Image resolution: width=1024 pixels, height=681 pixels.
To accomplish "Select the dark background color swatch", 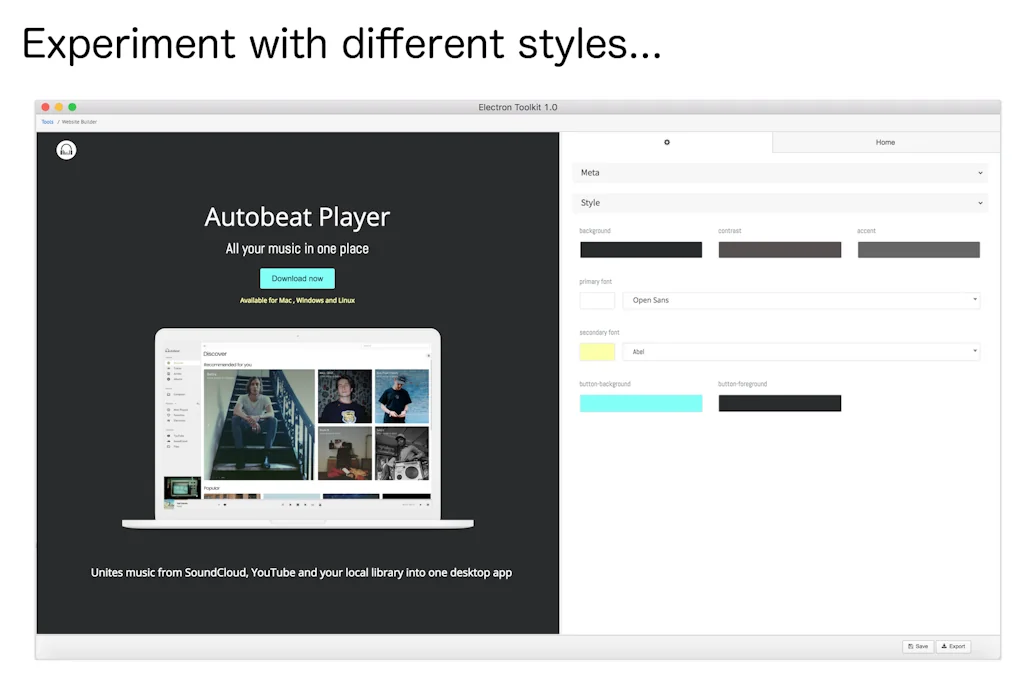I will point(640,249).
